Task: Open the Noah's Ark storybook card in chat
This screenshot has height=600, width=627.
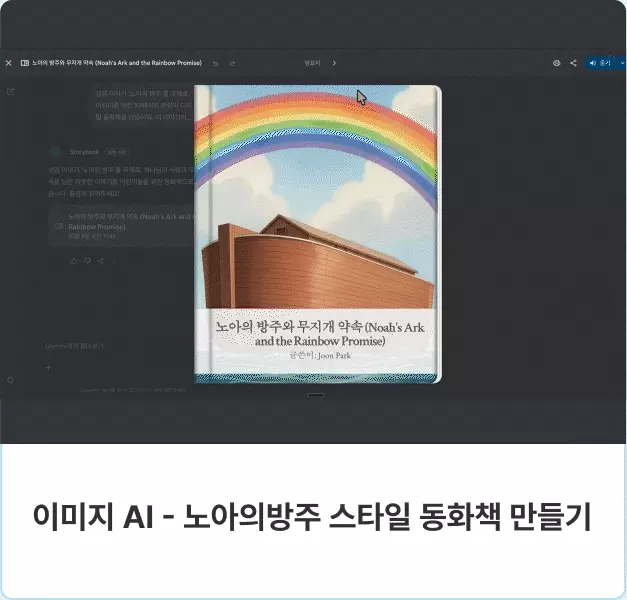Action: tap(122, 226)
